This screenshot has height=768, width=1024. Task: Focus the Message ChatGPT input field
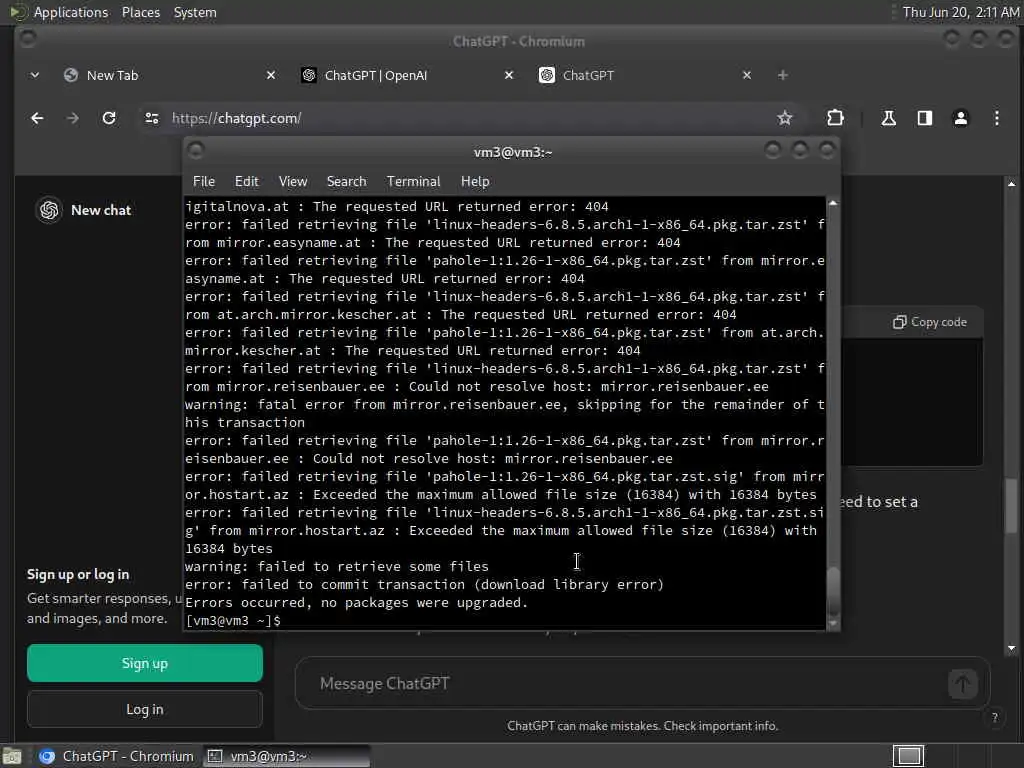(627, 684)
